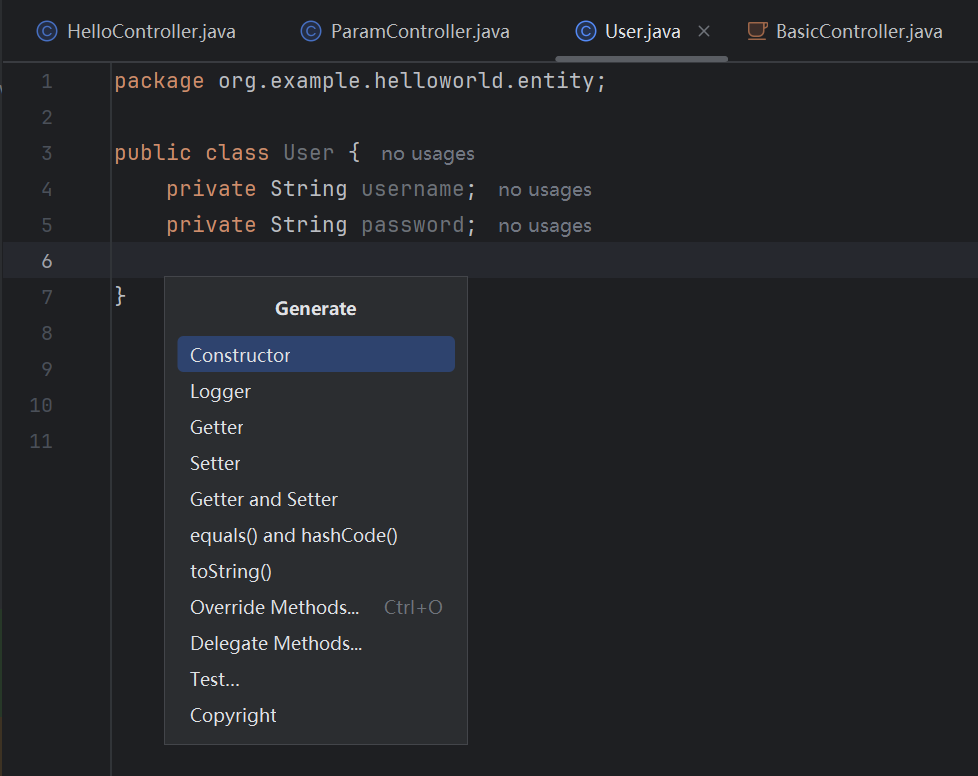Click the Copyright generate option
This screenshot has width=978, height=776.
pos(233,715)
